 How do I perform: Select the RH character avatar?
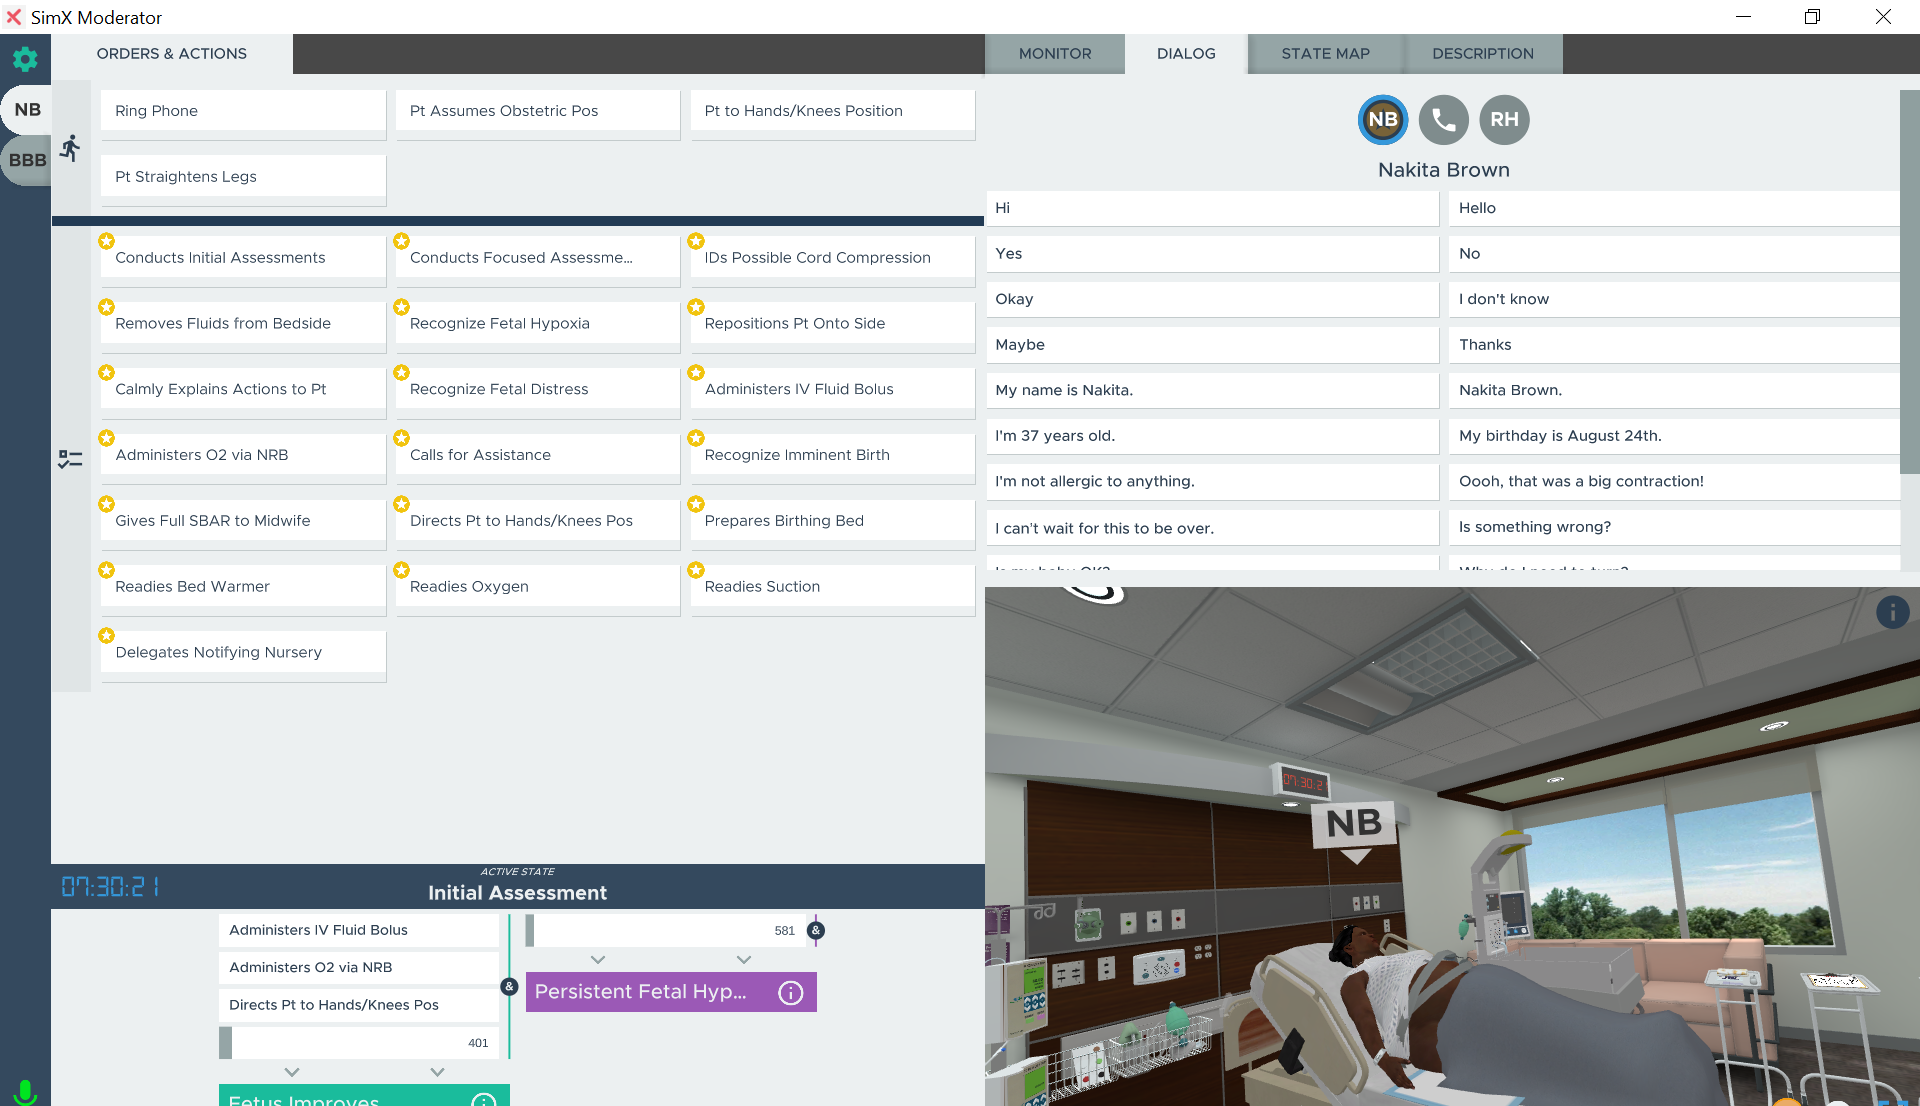click(1504, 120)
